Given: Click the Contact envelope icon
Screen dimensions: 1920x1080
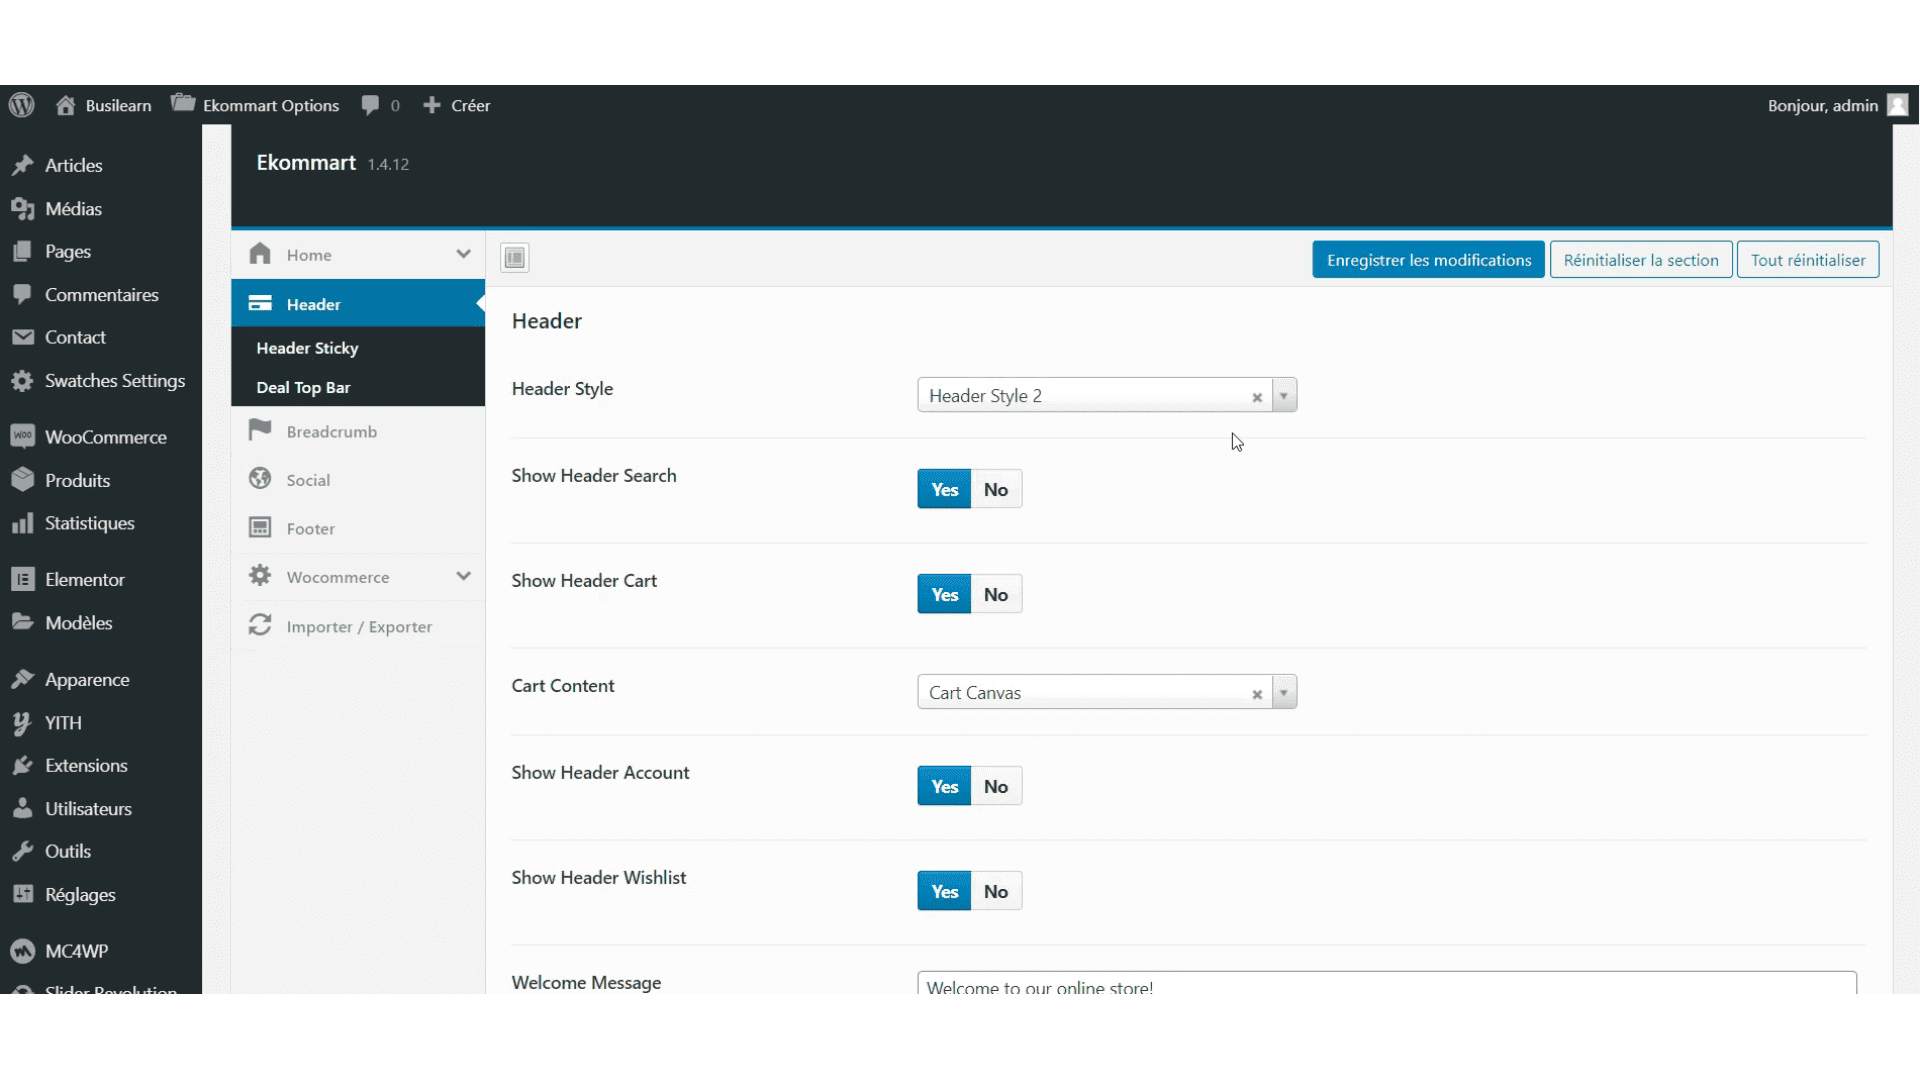Looking at the screenshot, I should point(23,337).
